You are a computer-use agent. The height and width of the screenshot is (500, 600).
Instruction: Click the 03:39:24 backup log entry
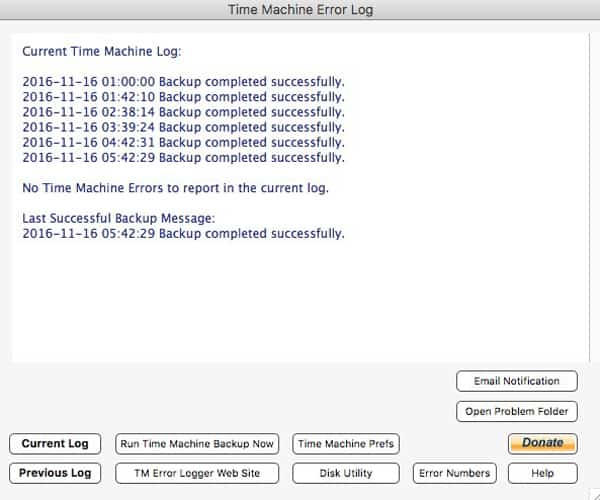click(183, 127)
